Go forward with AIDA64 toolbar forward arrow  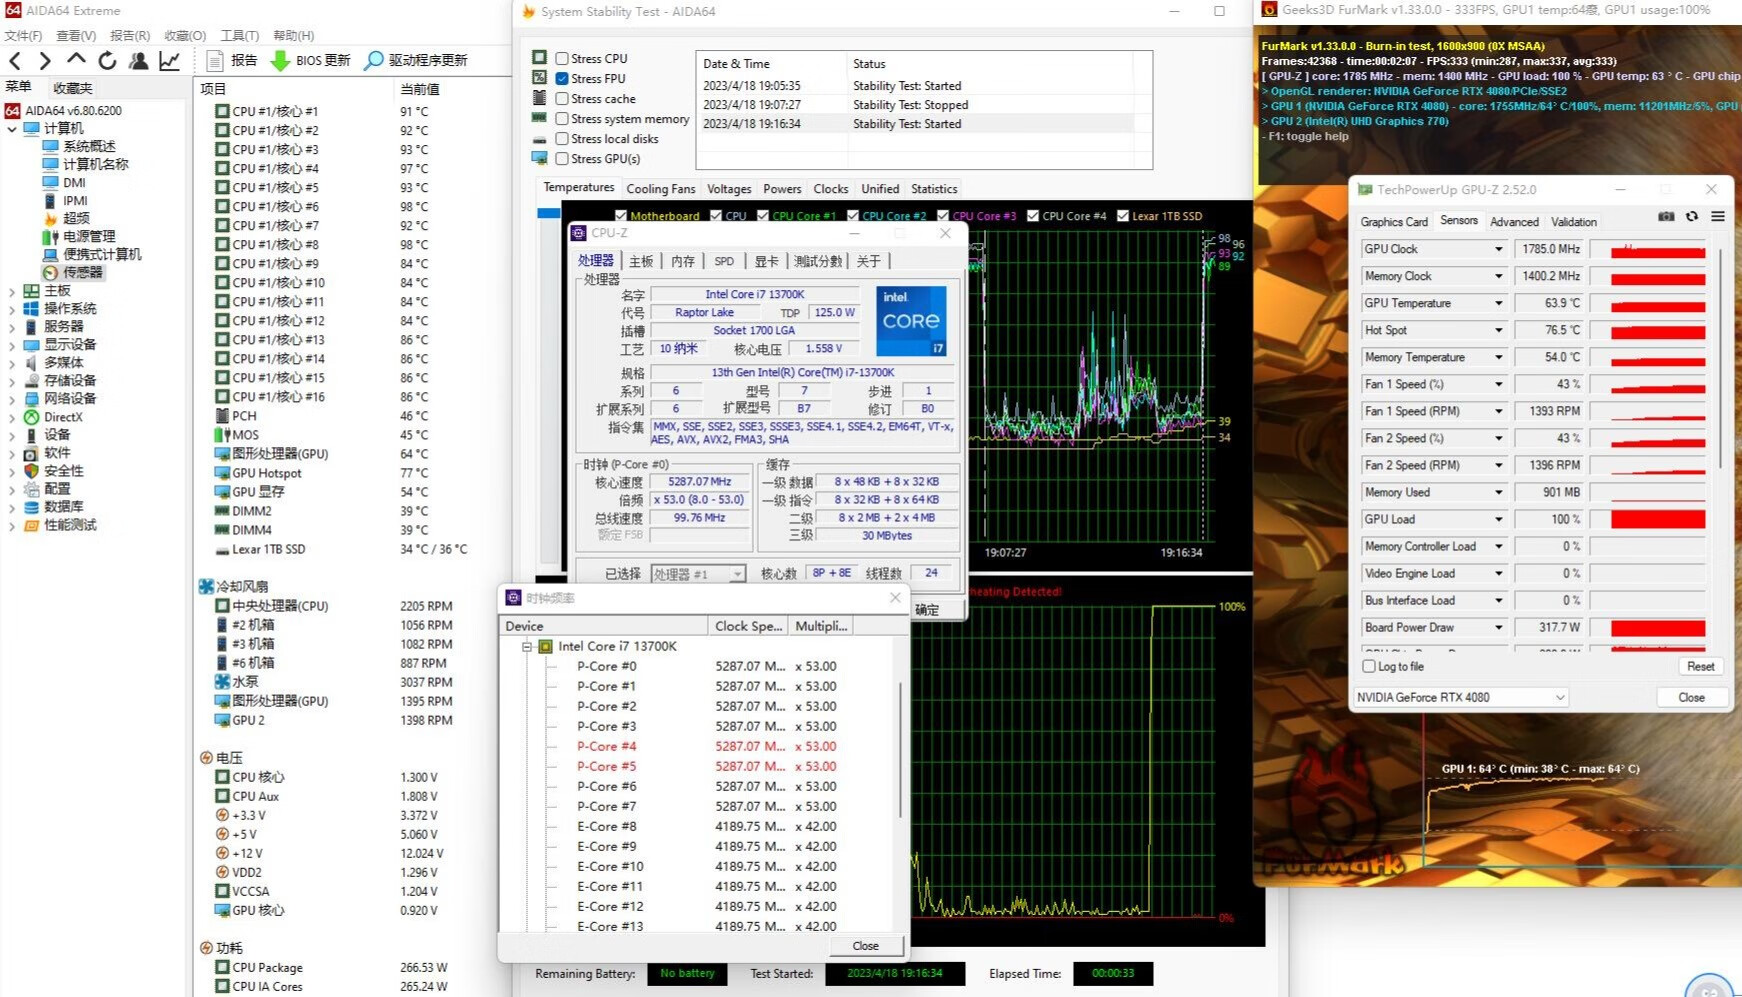coord(45,61)
